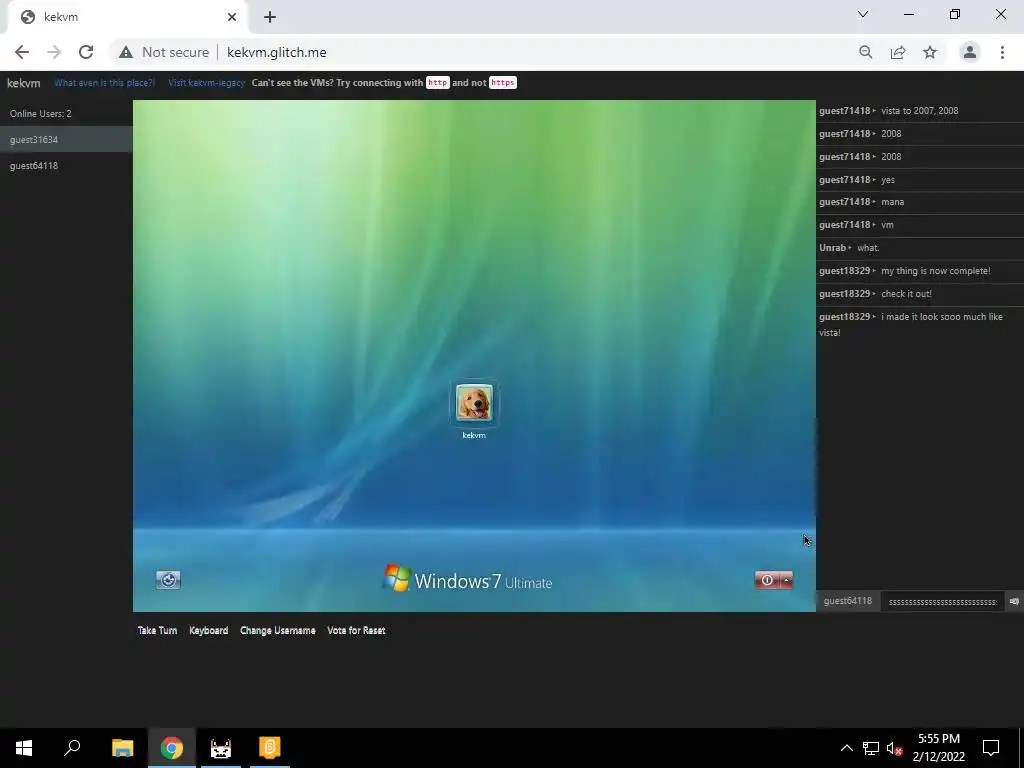Open the Not secure site info warning

164,52
